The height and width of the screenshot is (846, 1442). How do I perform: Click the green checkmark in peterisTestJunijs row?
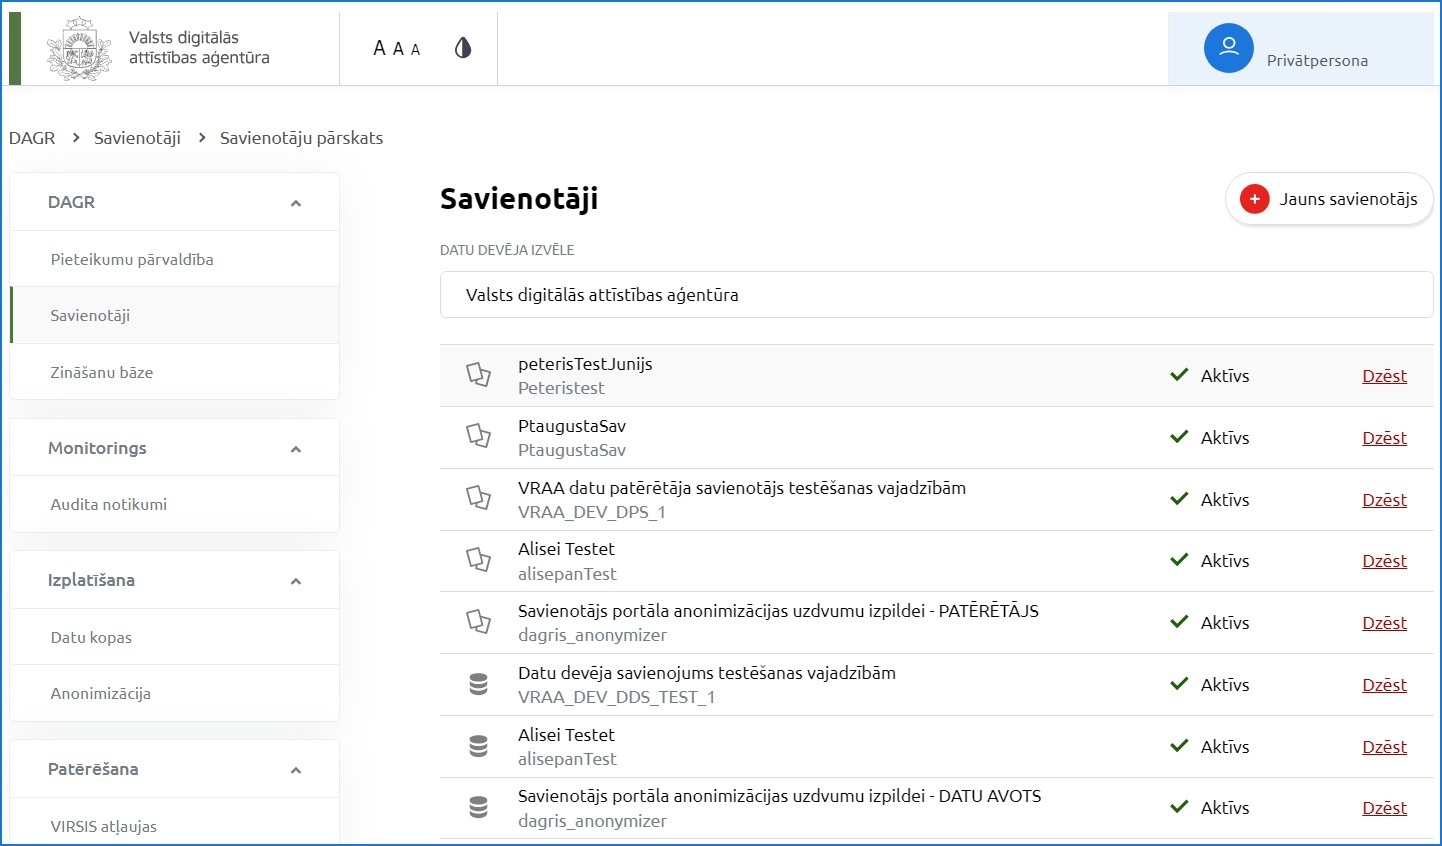(x=1179, y=375)
